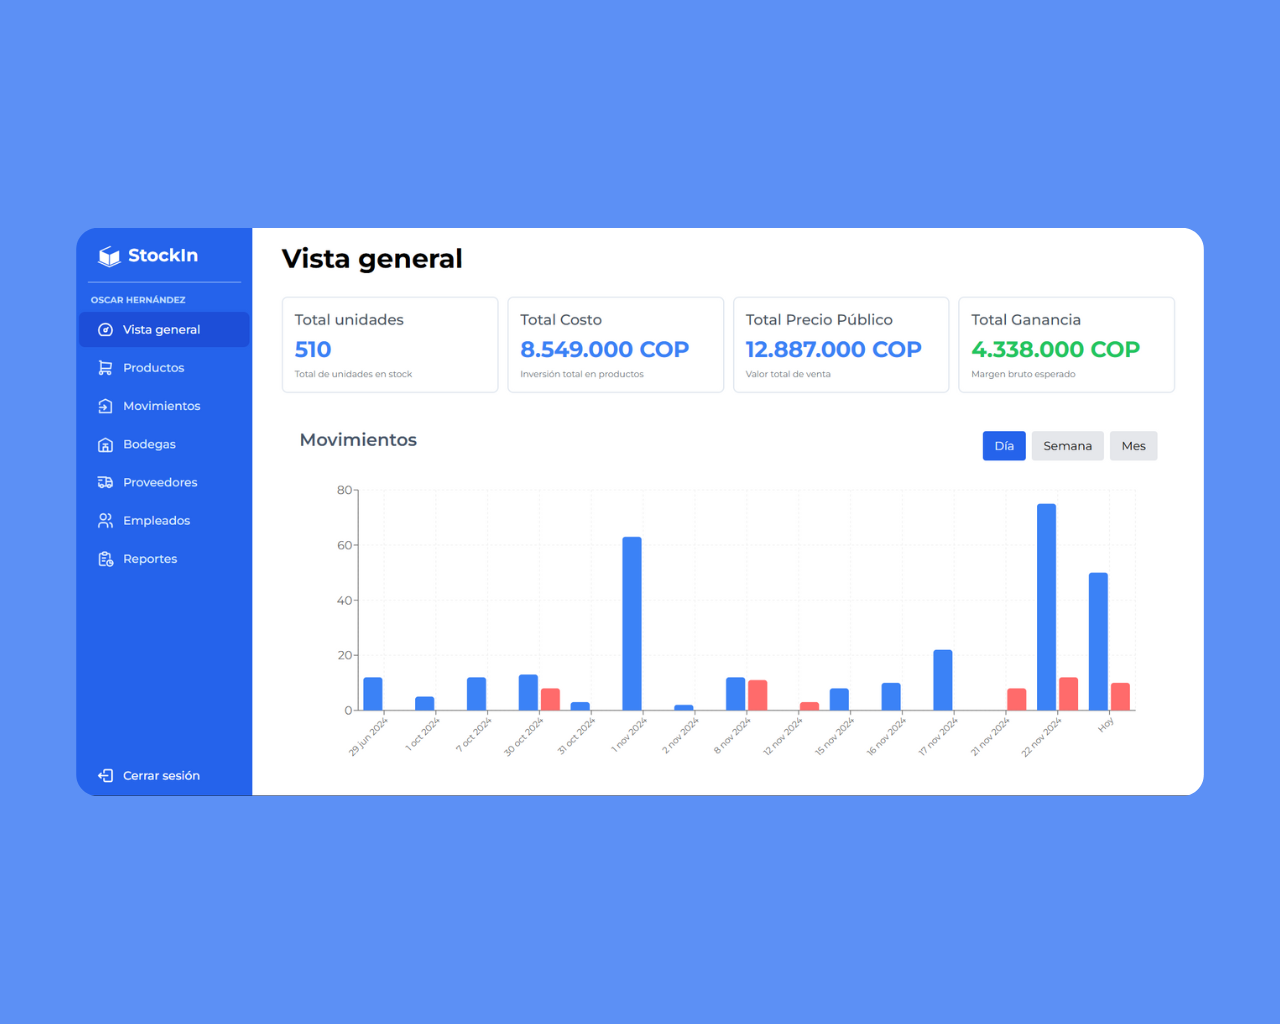Click the Total unidades card
The height and width of the screenshot is (1024, 1280).
click(x=390, y=345)
